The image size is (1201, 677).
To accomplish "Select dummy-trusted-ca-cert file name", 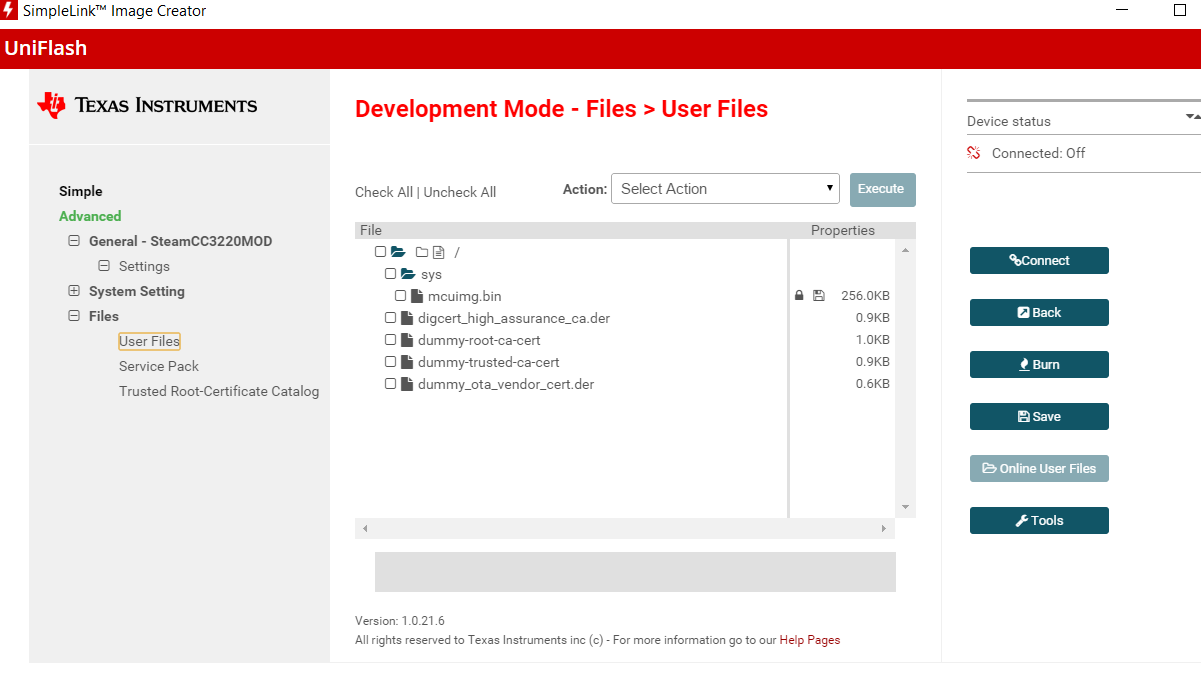I will pos(489,362).
